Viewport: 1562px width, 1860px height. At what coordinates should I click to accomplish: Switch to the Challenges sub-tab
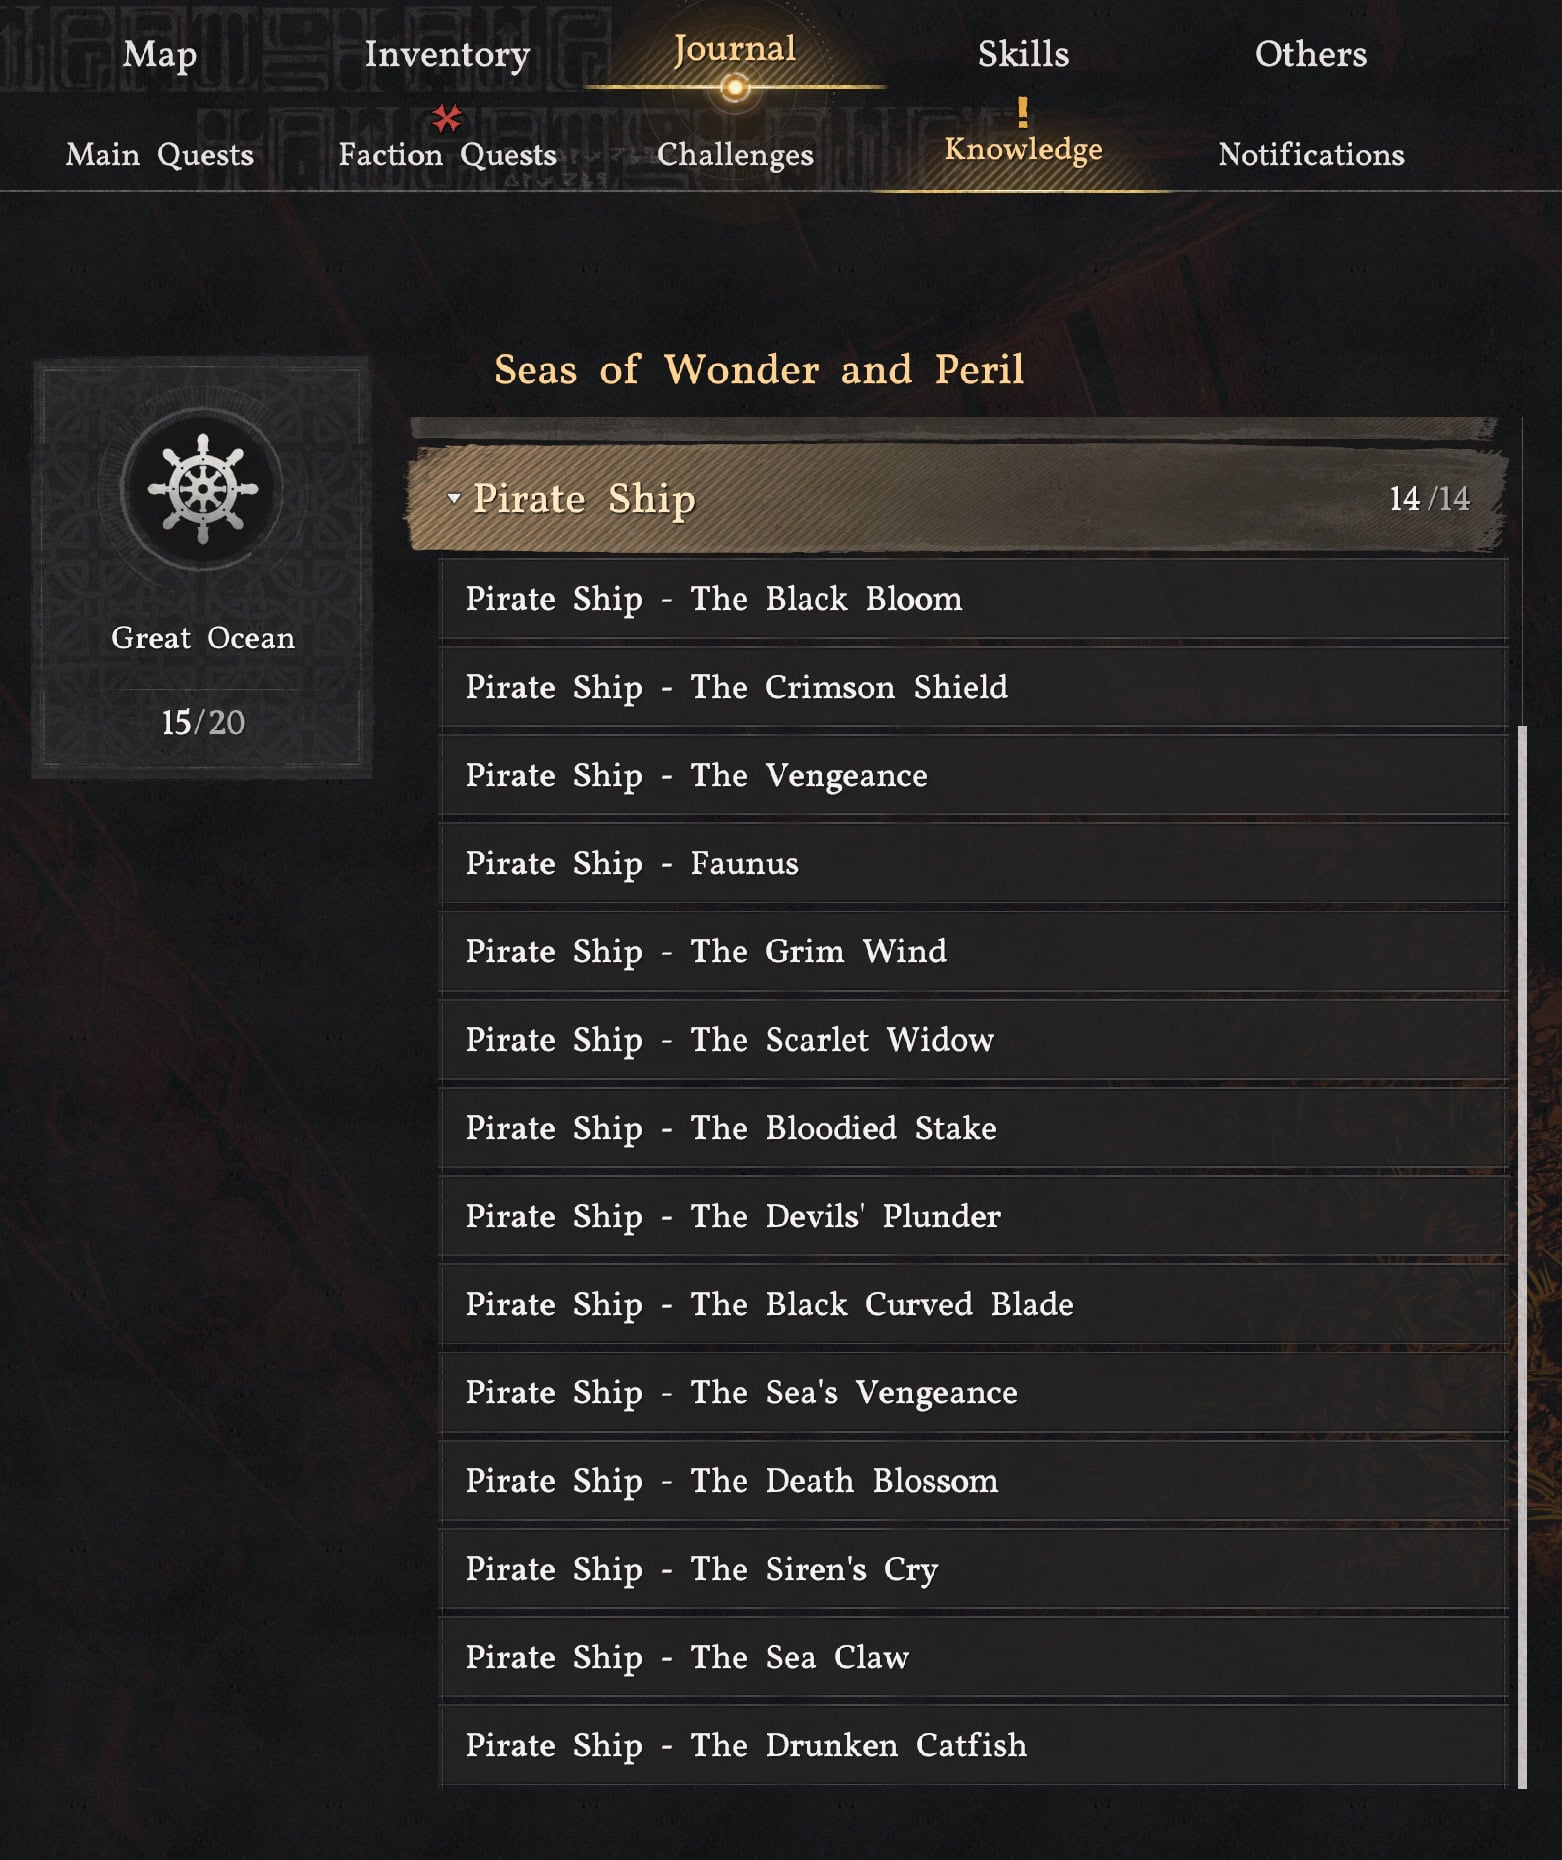[735, 155]
